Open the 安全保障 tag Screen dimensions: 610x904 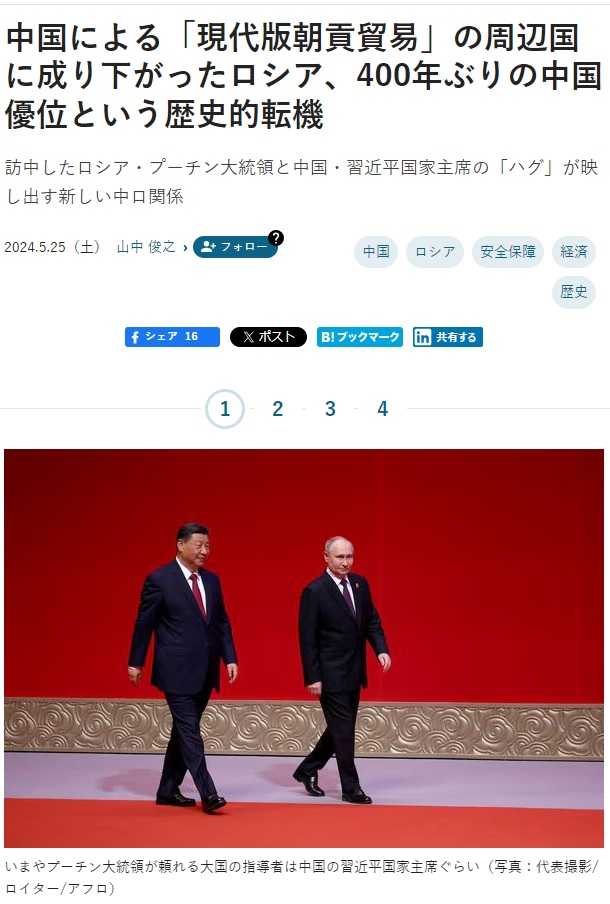pyautogui.click(x=507, y=251)
